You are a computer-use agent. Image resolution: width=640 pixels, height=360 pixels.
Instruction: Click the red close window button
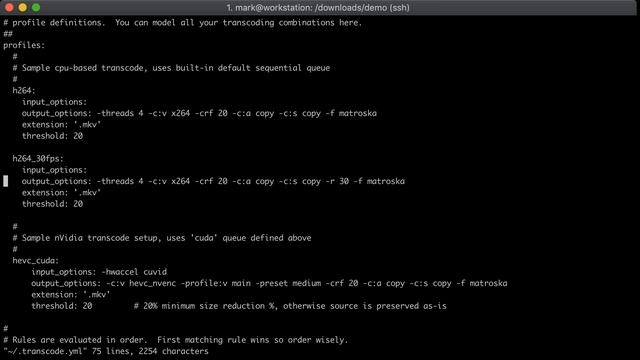[9, 7]
